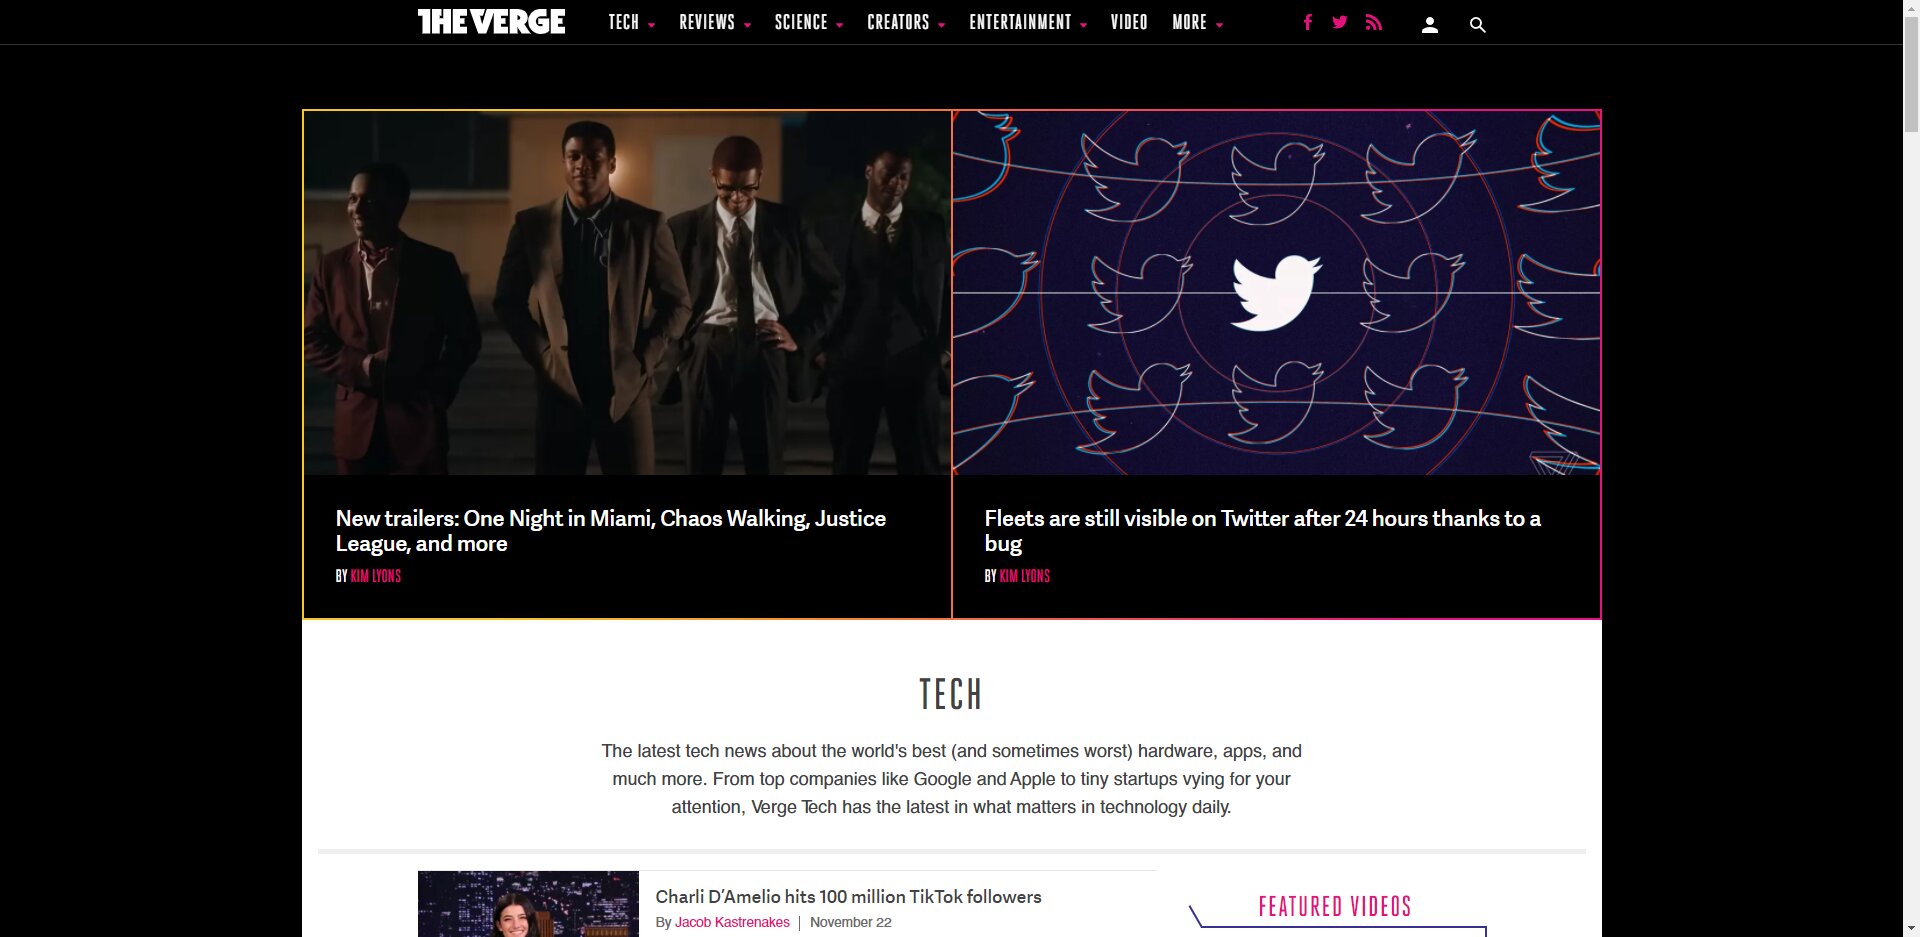Click the Twitter bird pattern article image
Image resolution: width=1920 pixels, height=937 pixels.
(1276, 293)
